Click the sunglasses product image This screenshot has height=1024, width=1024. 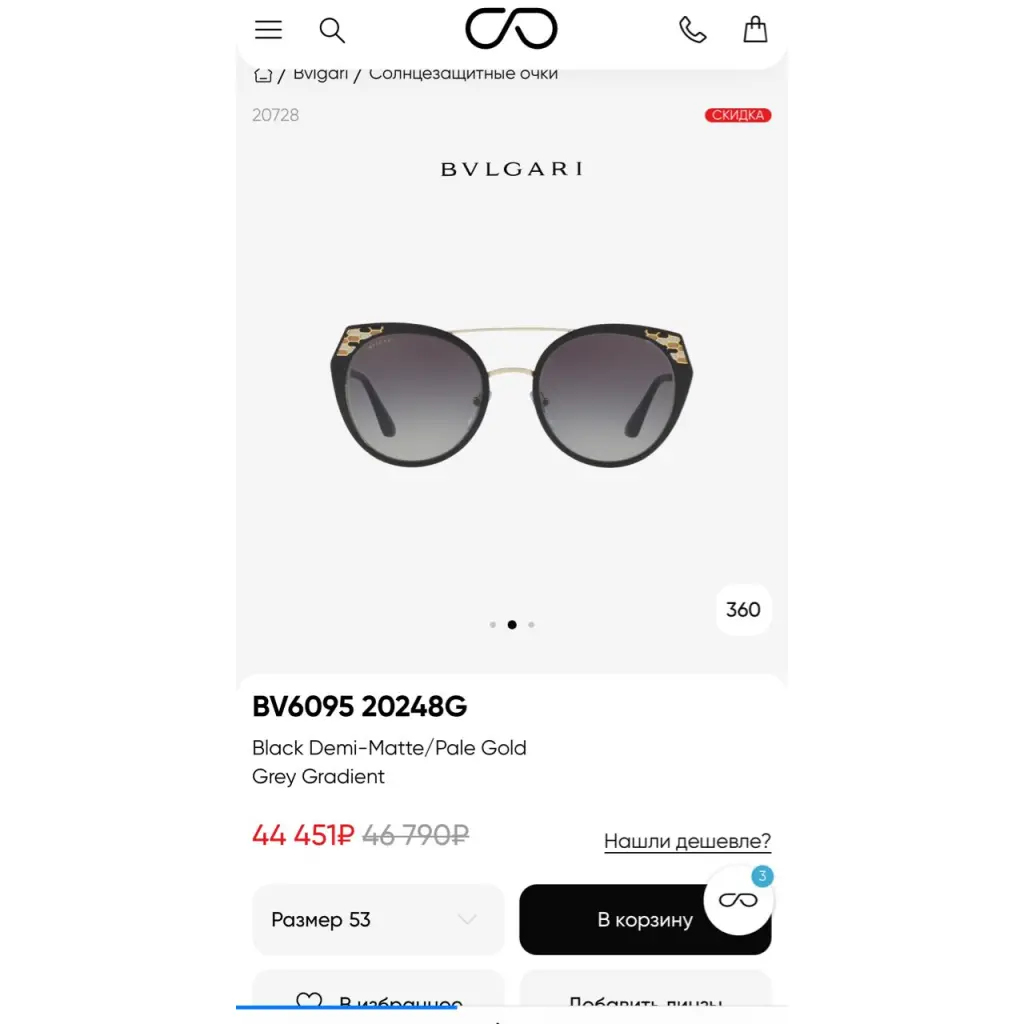512,394
